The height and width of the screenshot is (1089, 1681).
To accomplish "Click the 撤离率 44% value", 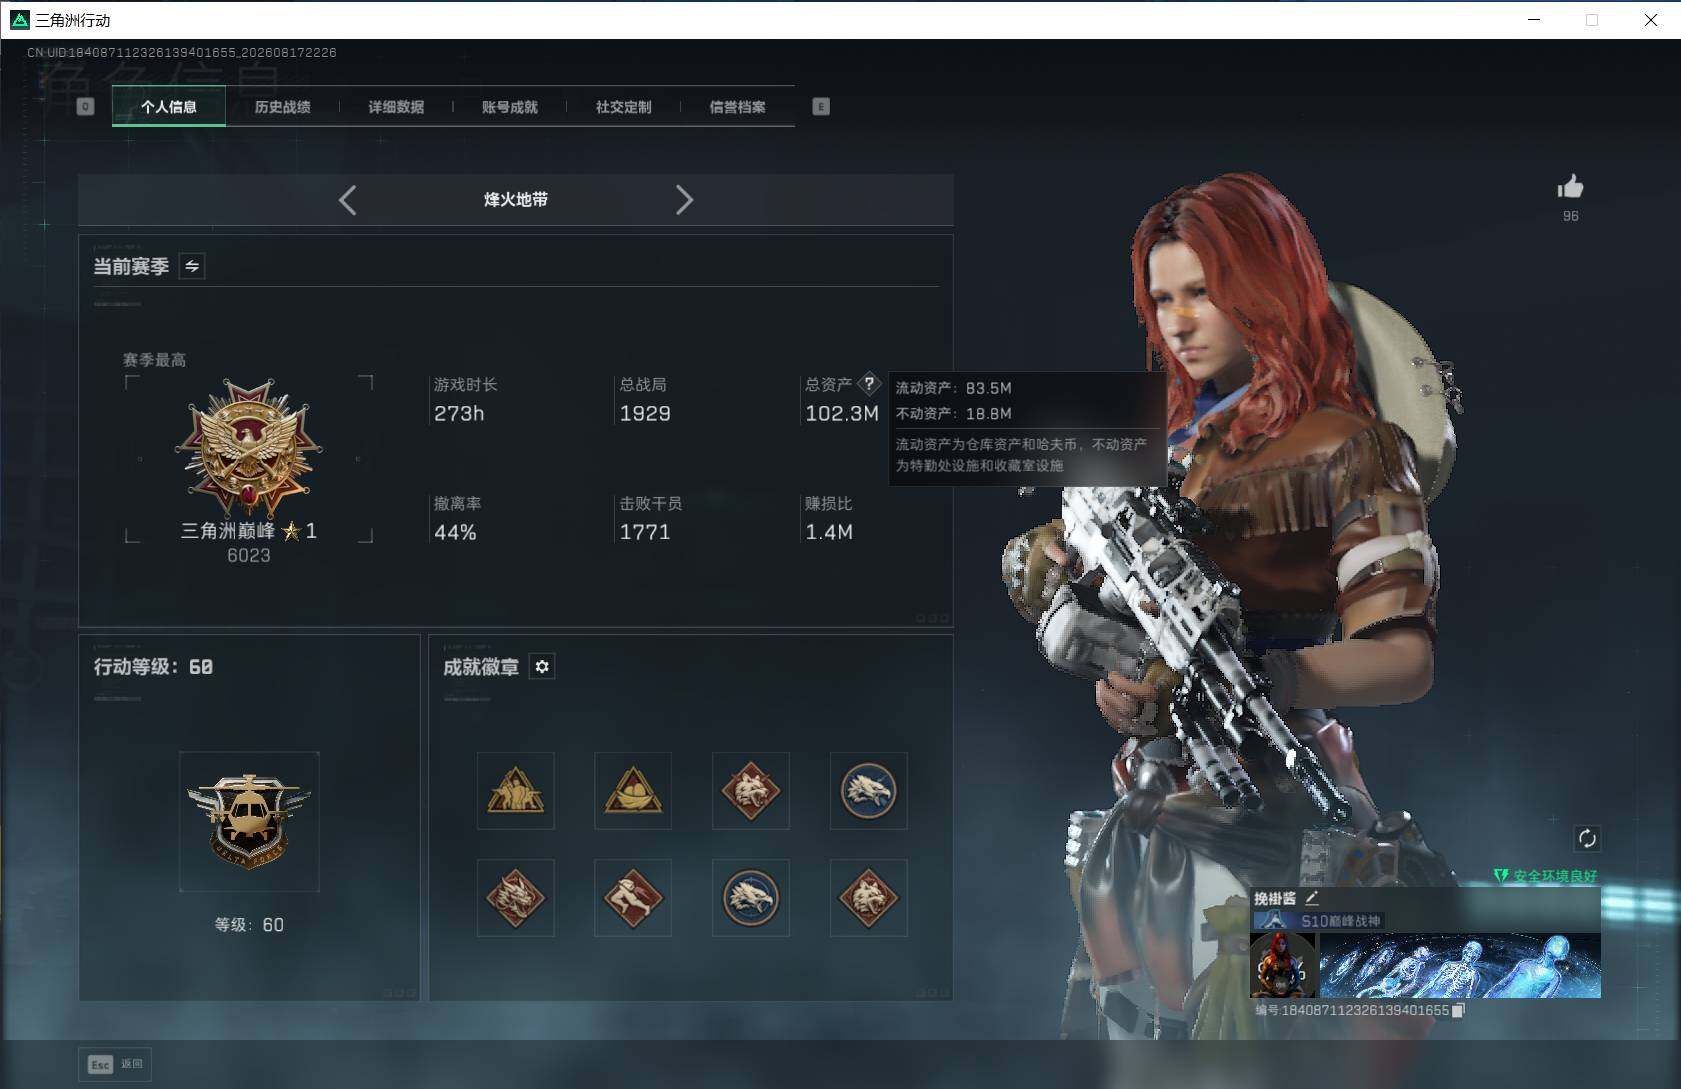I will click(x=455, y=533).
